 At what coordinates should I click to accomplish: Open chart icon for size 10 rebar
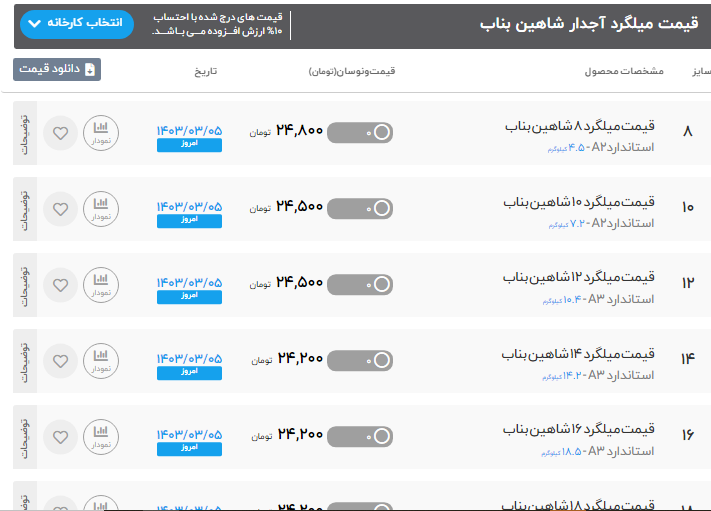pos(100,209)
